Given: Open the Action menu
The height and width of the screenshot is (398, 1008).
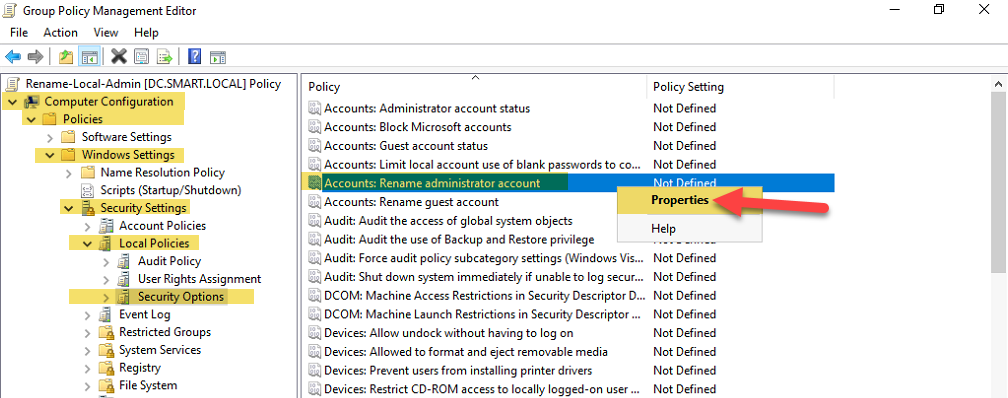Looking at the screenshot, I should [60, 32].
